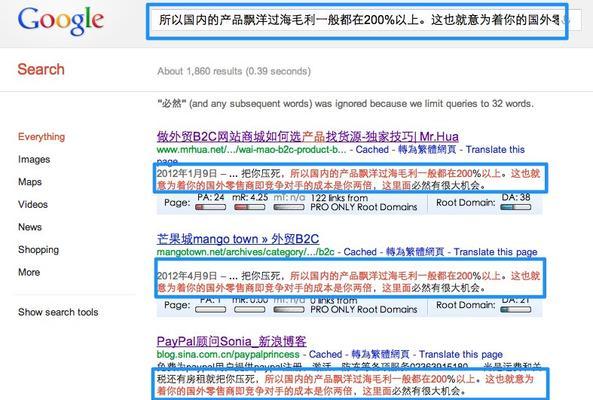Click the 2012年1月9日 snippet date
593x400 pixels.
187,174
